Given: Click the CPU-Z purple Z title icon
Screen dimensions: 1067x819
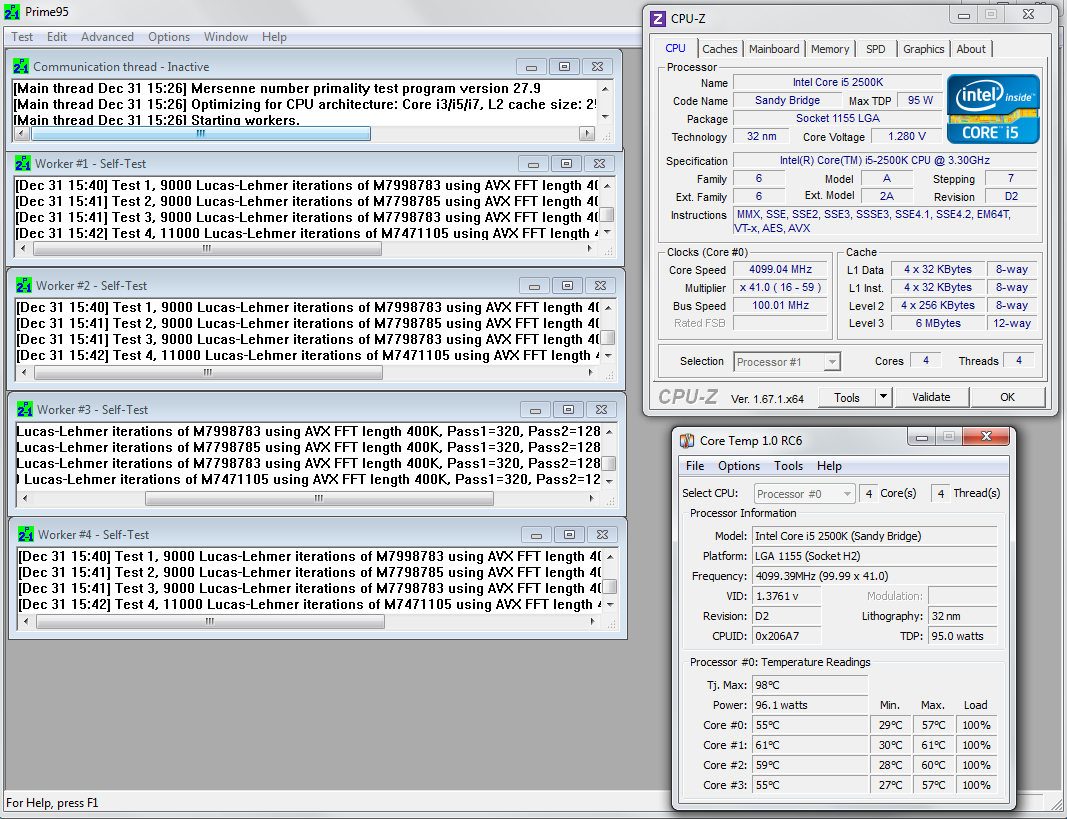Looking at the screenshot, I should click(x=658, y=18).
